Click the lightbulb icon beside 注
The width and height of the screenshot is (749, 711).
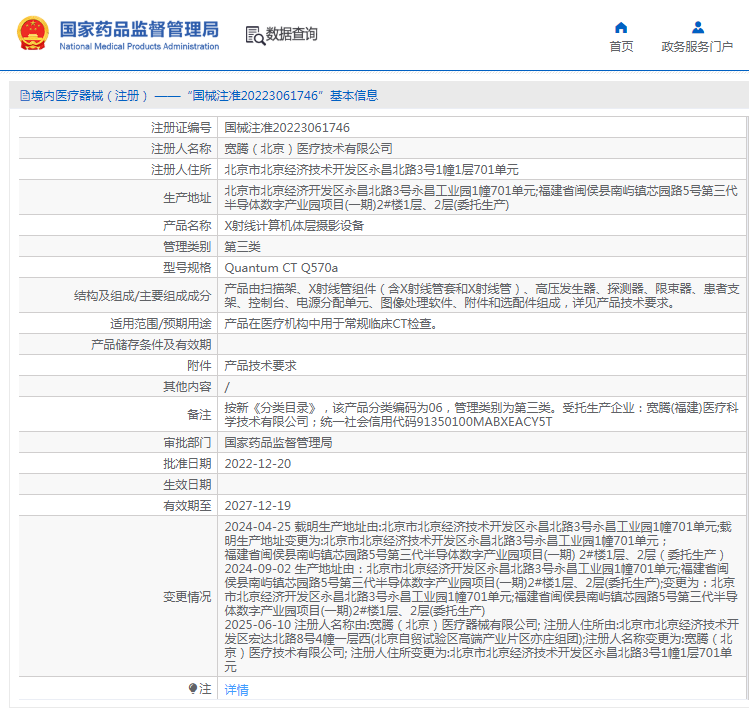tap(193, 689)
